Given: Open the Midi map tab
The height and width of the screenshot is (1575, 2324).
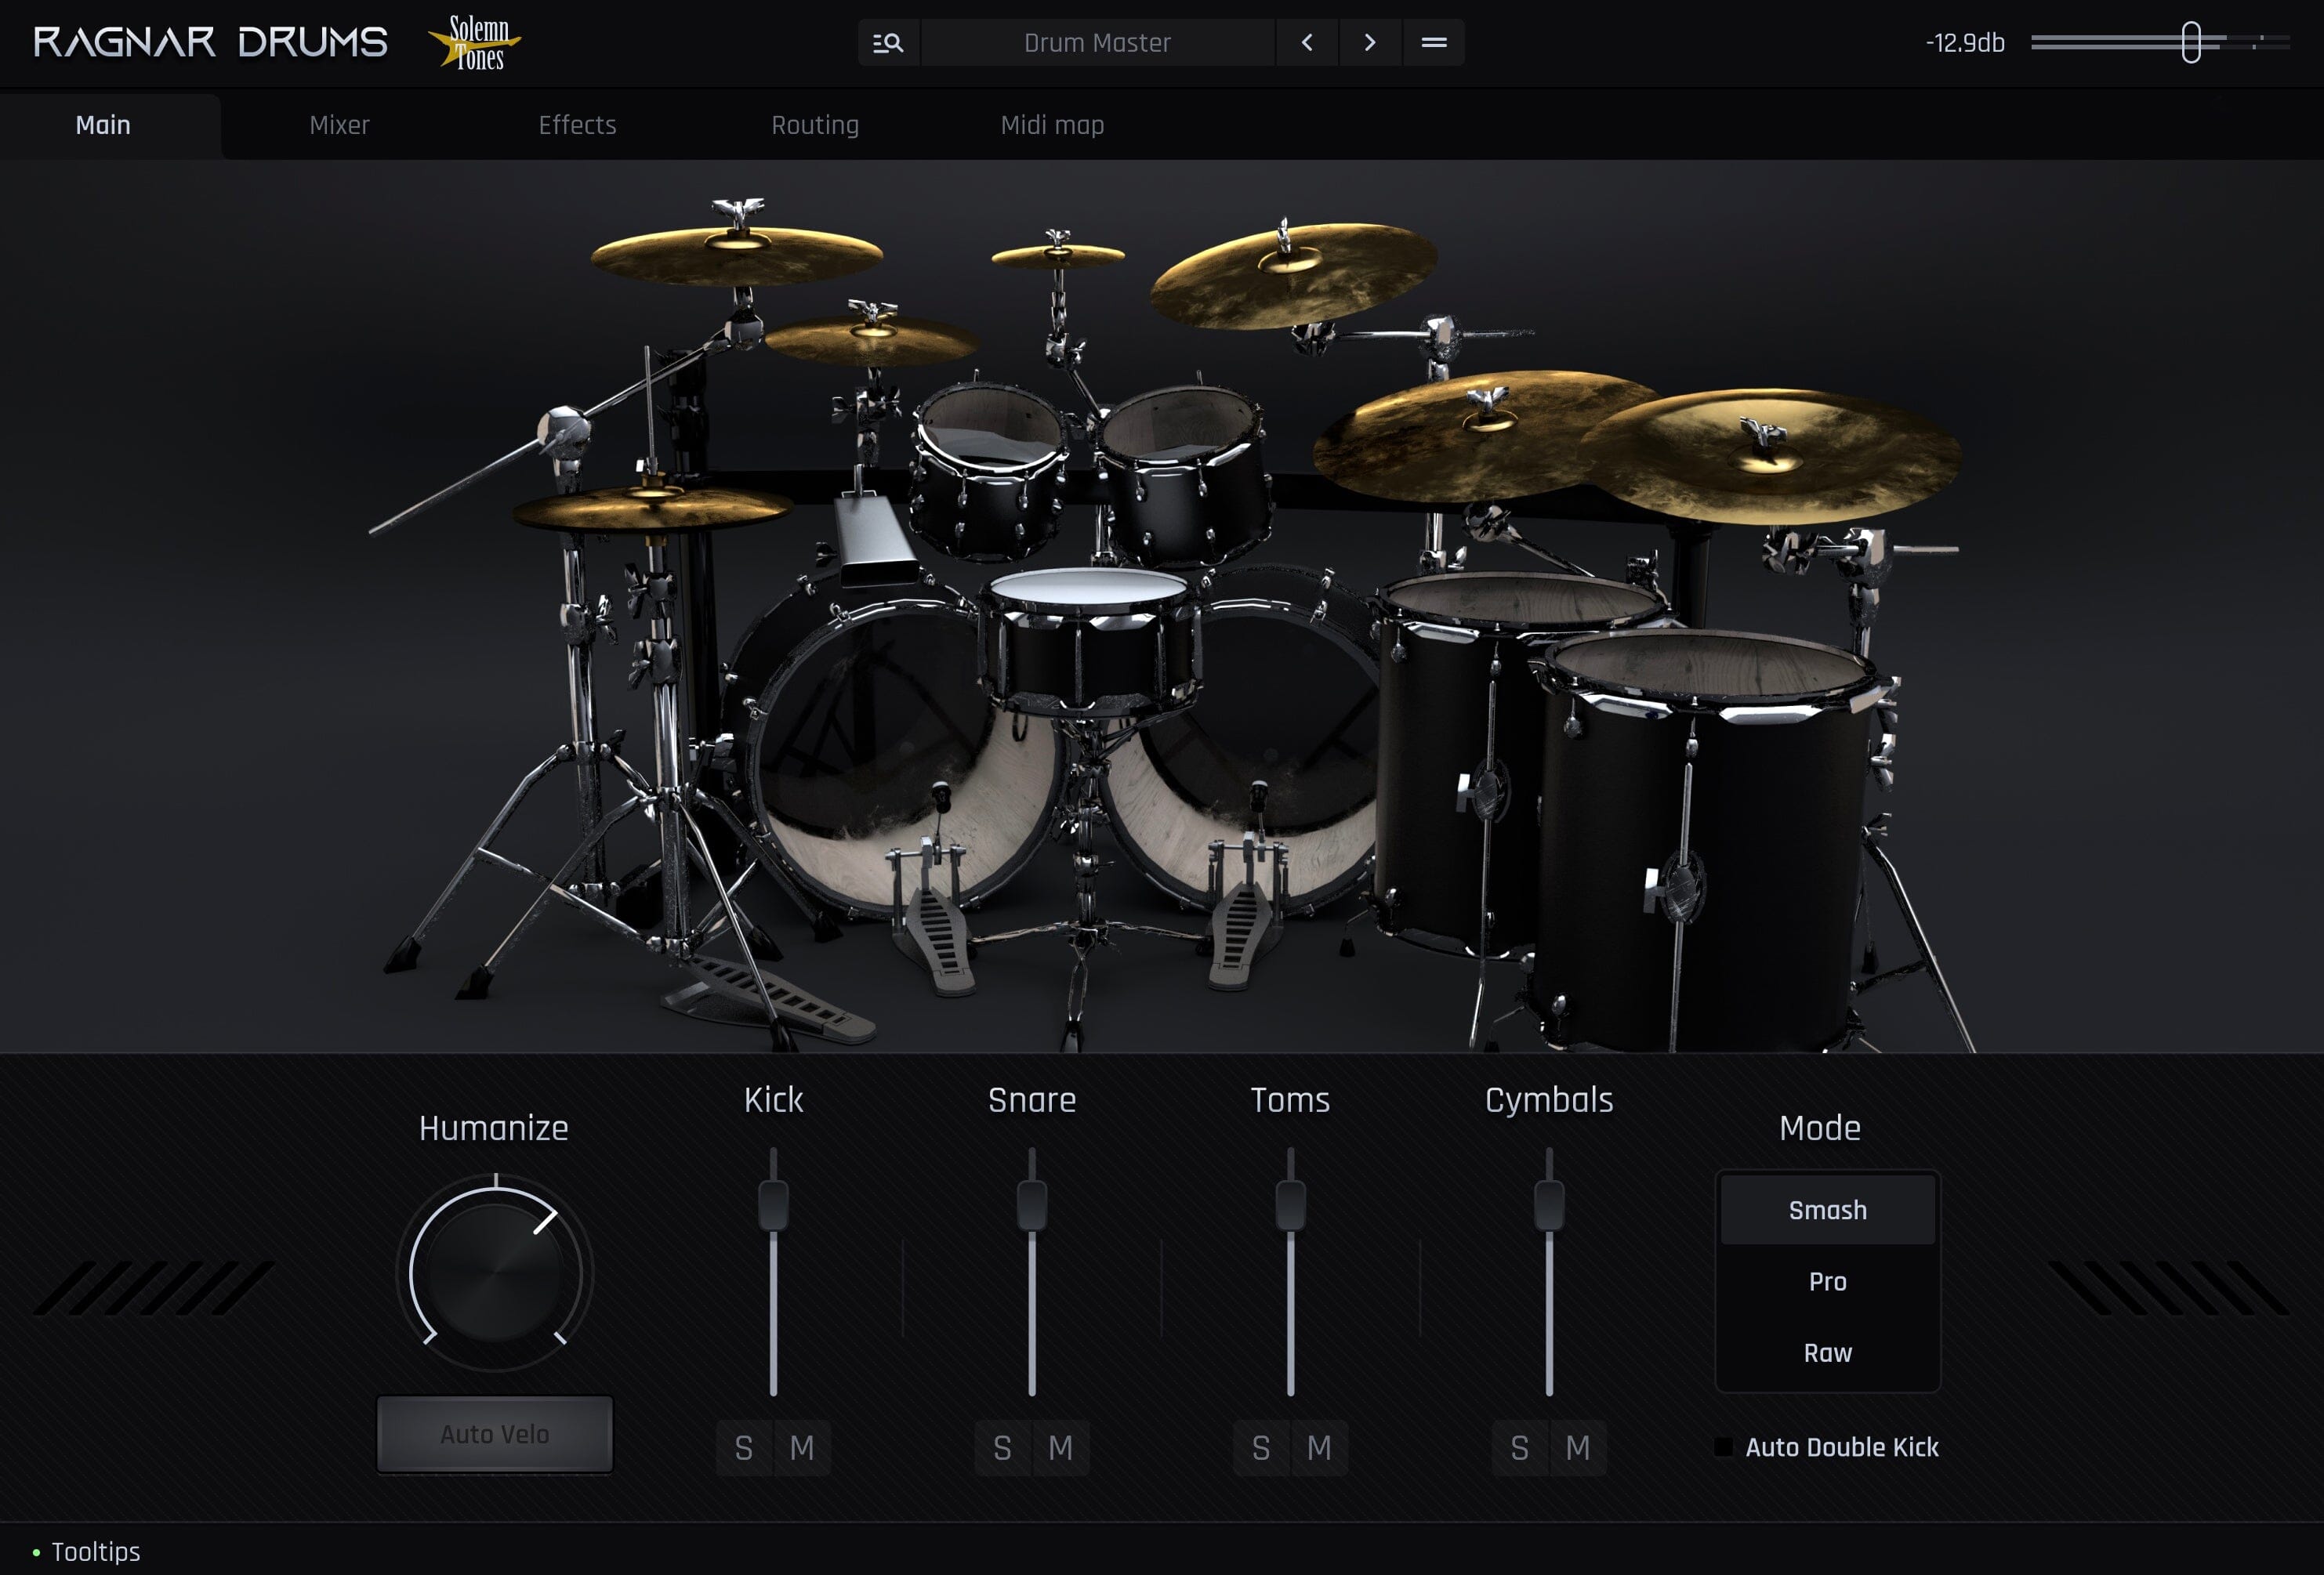Looking at the screenshot, I should (1052, 125).
